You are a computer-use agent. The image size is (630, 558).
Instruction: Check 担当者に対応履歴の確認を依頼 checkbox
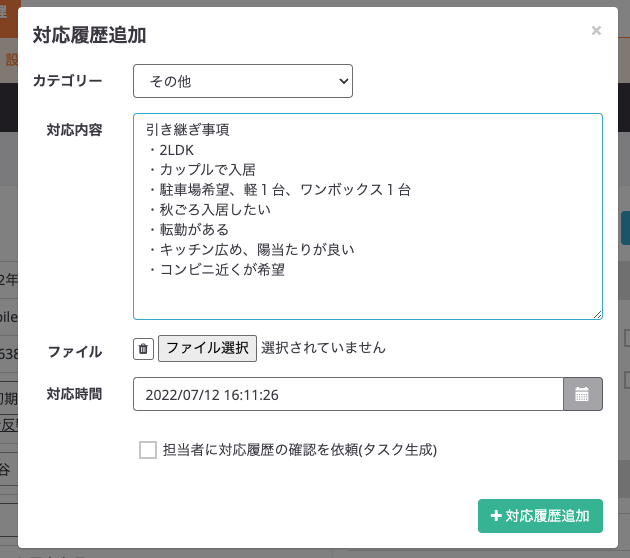click(148, 450)
